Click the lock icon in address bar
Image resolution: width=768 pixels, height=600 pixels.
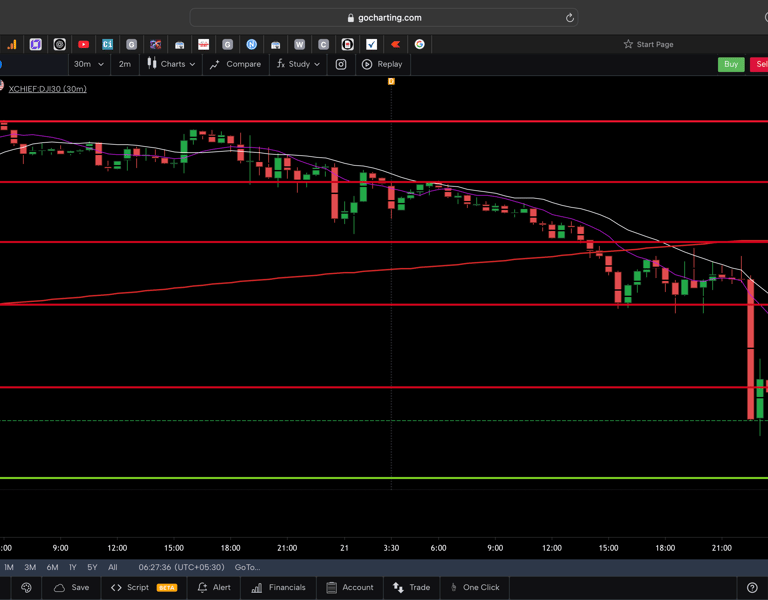click(x=351, y=18)
